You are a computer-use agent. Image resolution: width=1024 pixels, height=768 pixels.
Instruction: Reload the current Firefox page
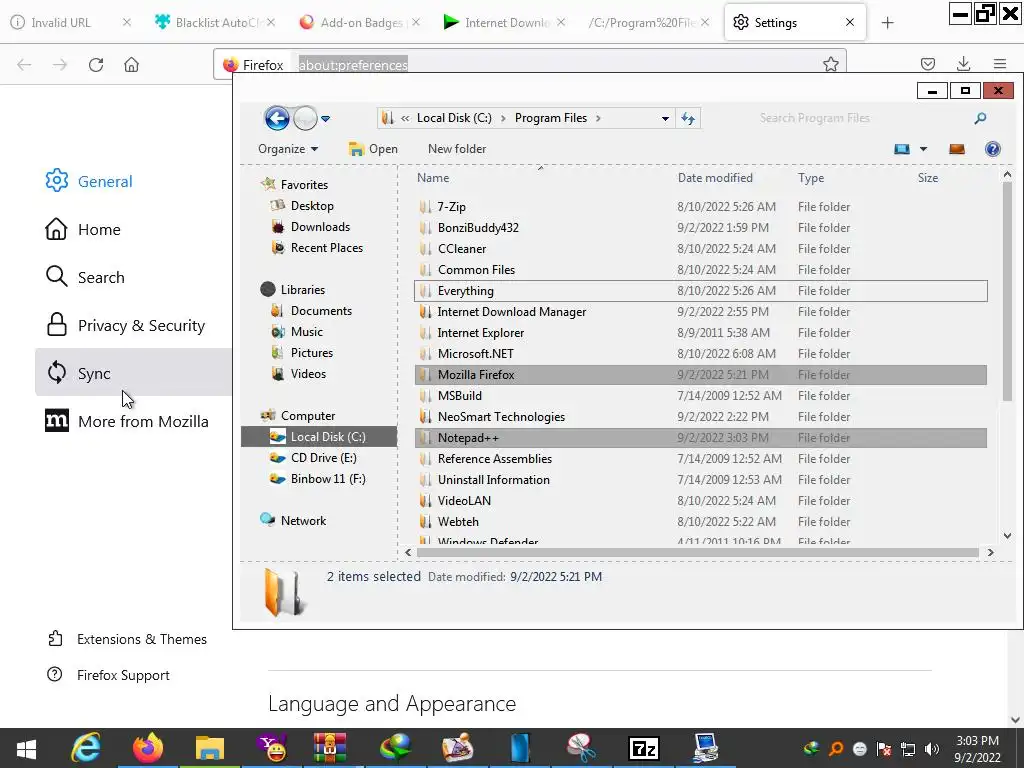[x=96, y=65]
